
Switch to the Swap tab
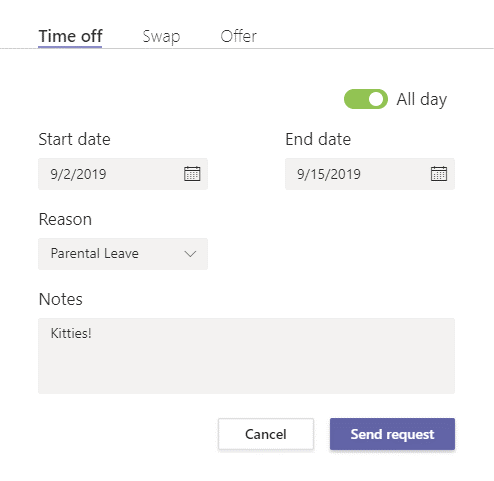tap(161, 36)
